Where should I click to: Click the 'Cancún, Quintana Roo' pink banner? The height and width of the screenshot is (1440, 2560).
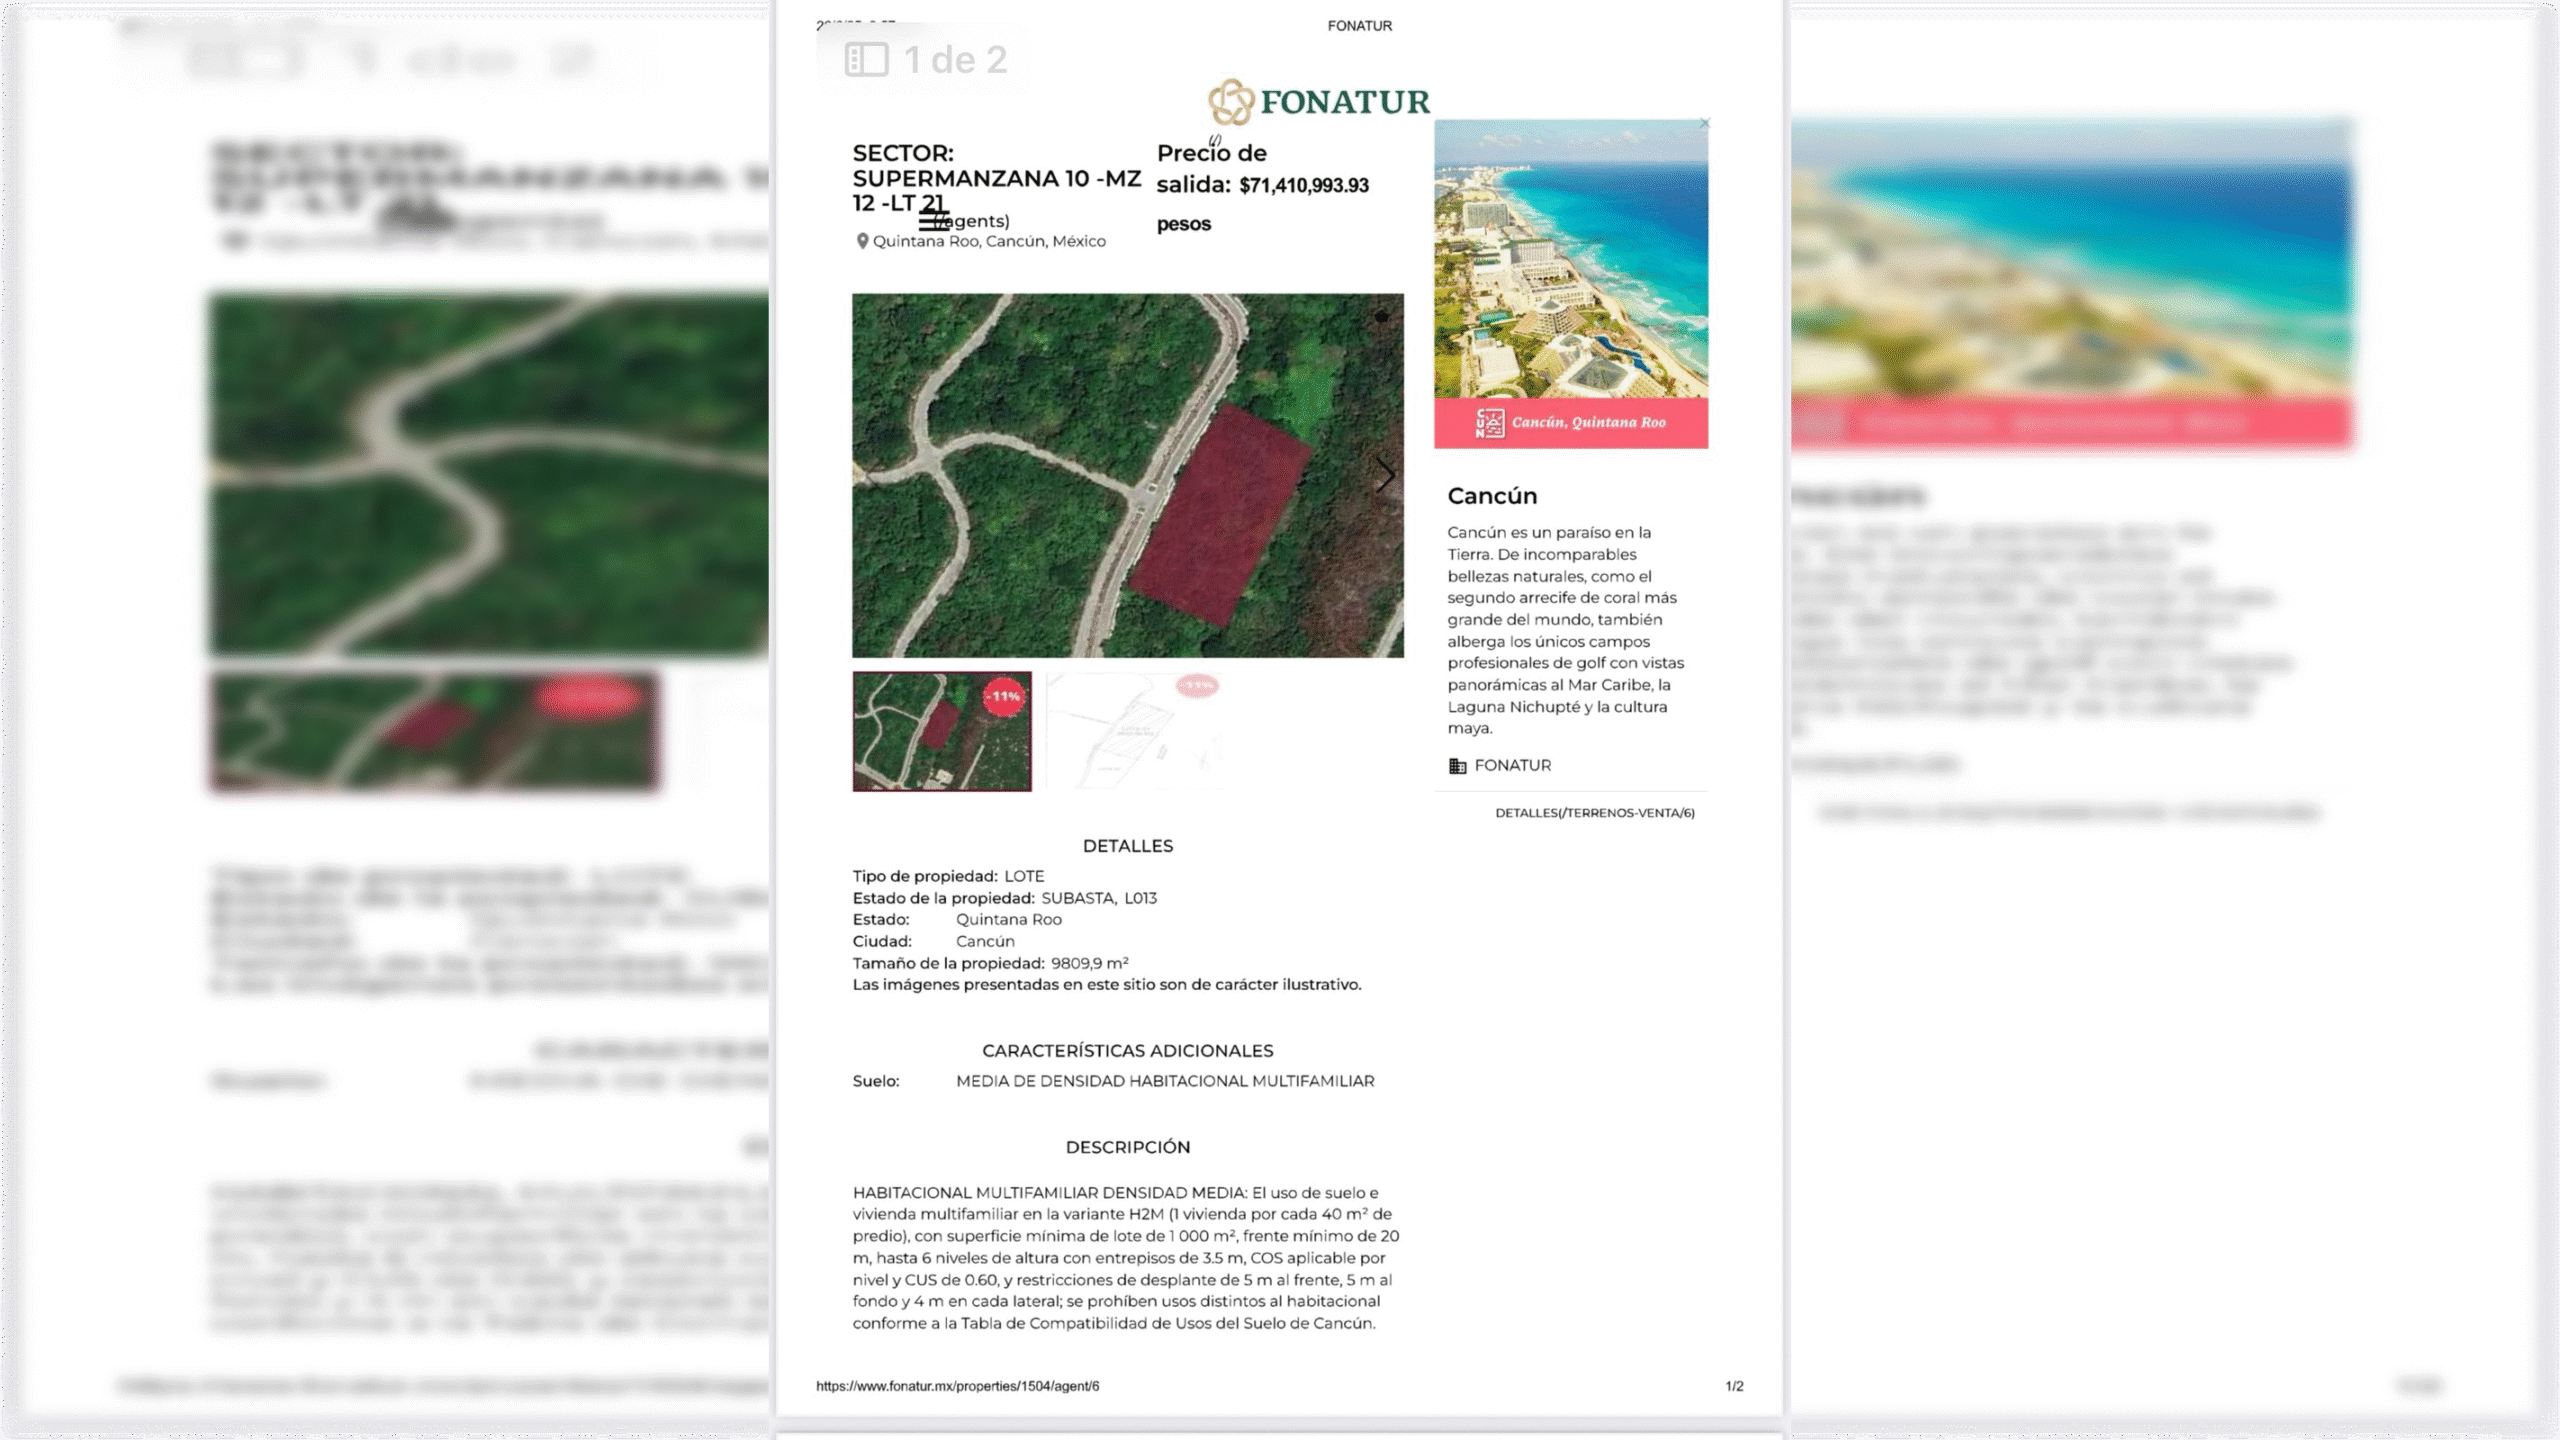tap(1588, 423)
